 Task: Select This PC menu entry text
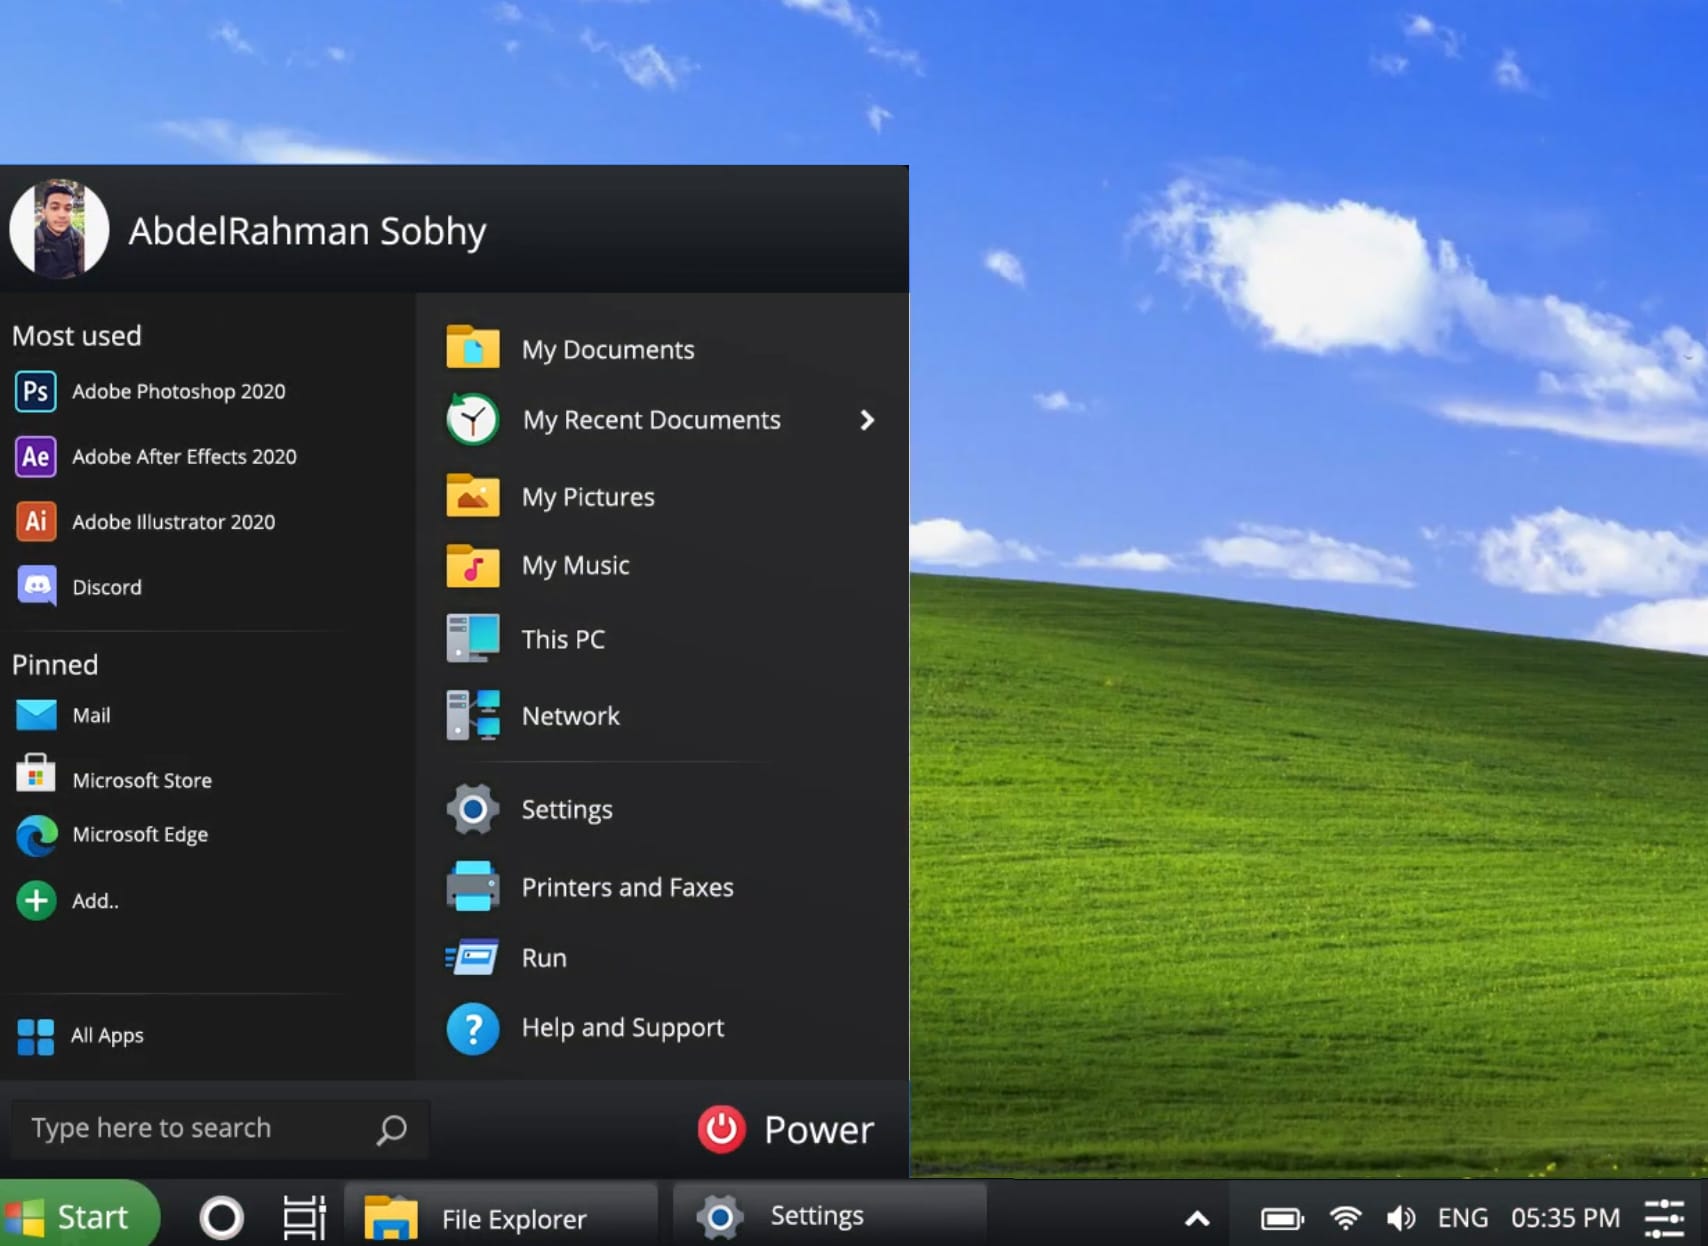[563, 639]
